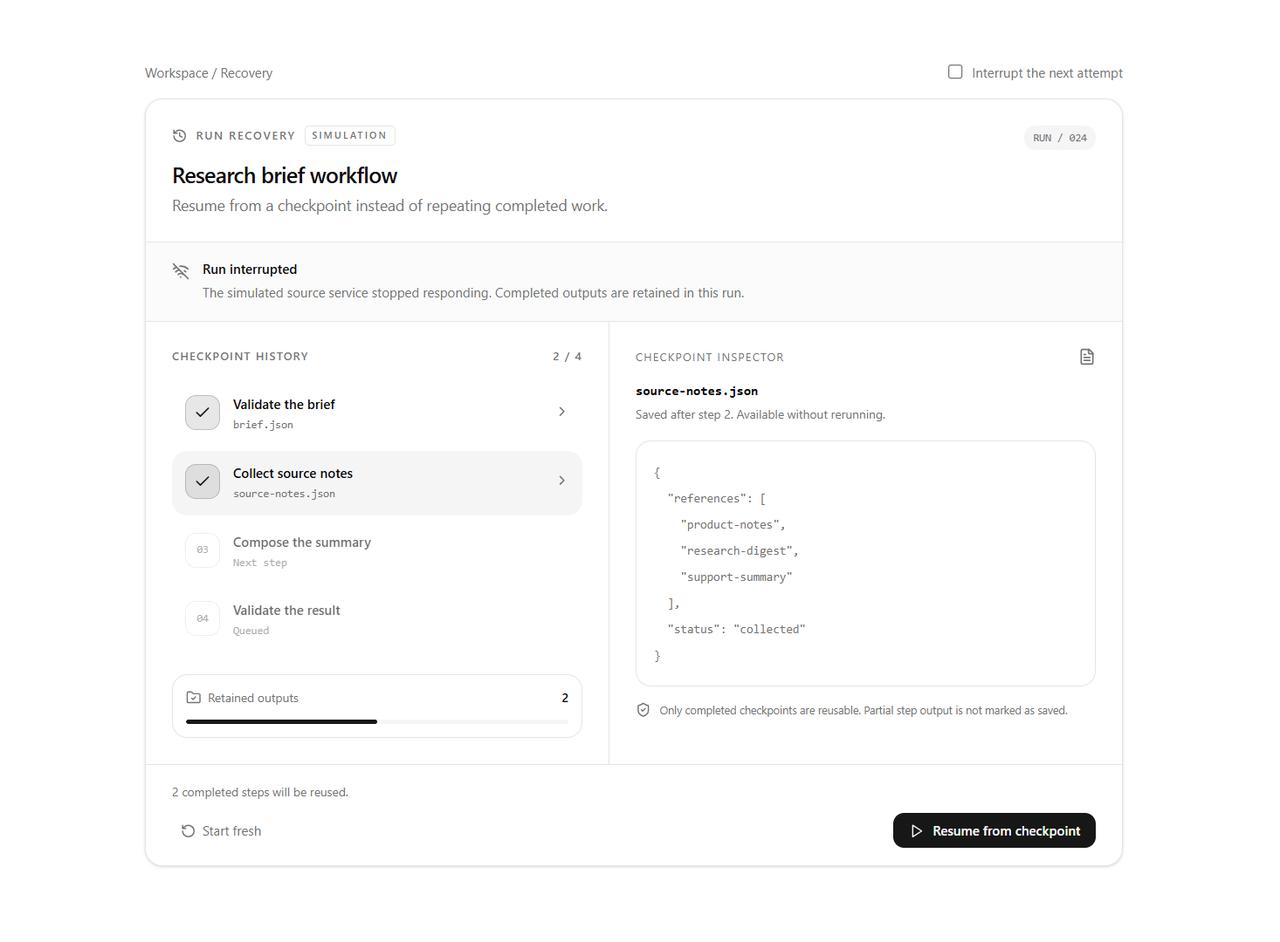Click the "Saved after step 2" description

760,414
